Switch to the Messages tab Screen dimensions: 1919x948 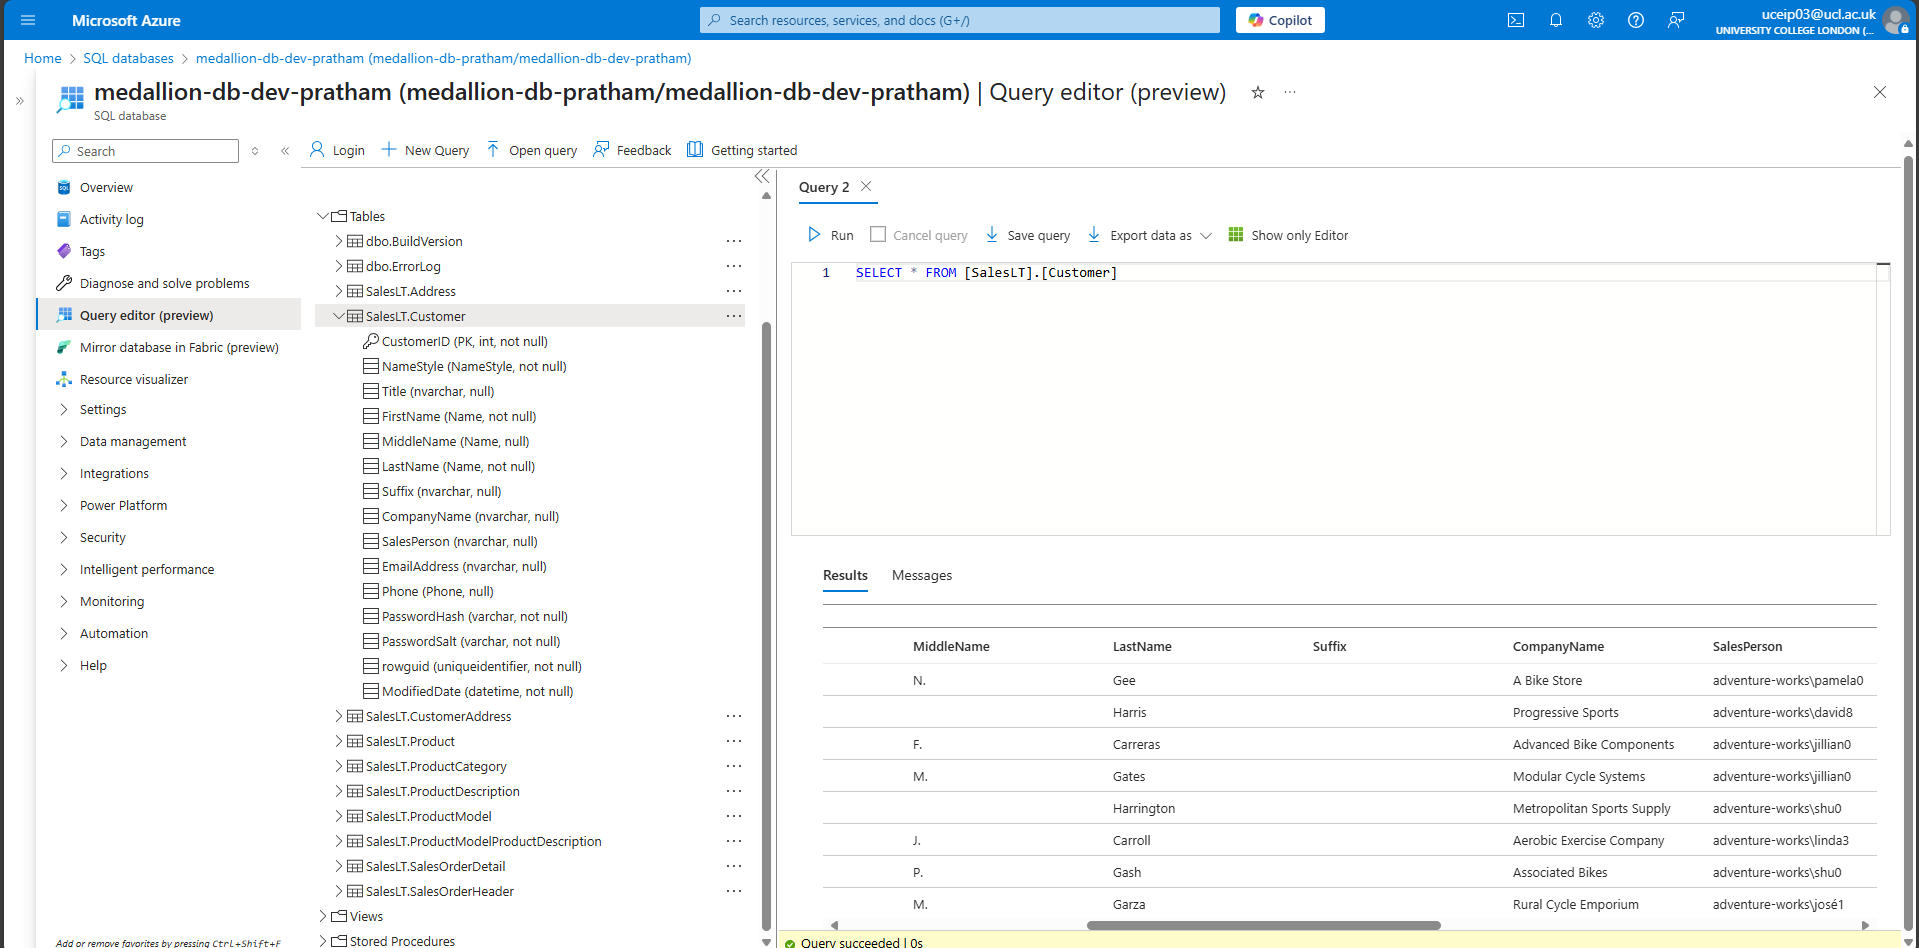point(922,575)
